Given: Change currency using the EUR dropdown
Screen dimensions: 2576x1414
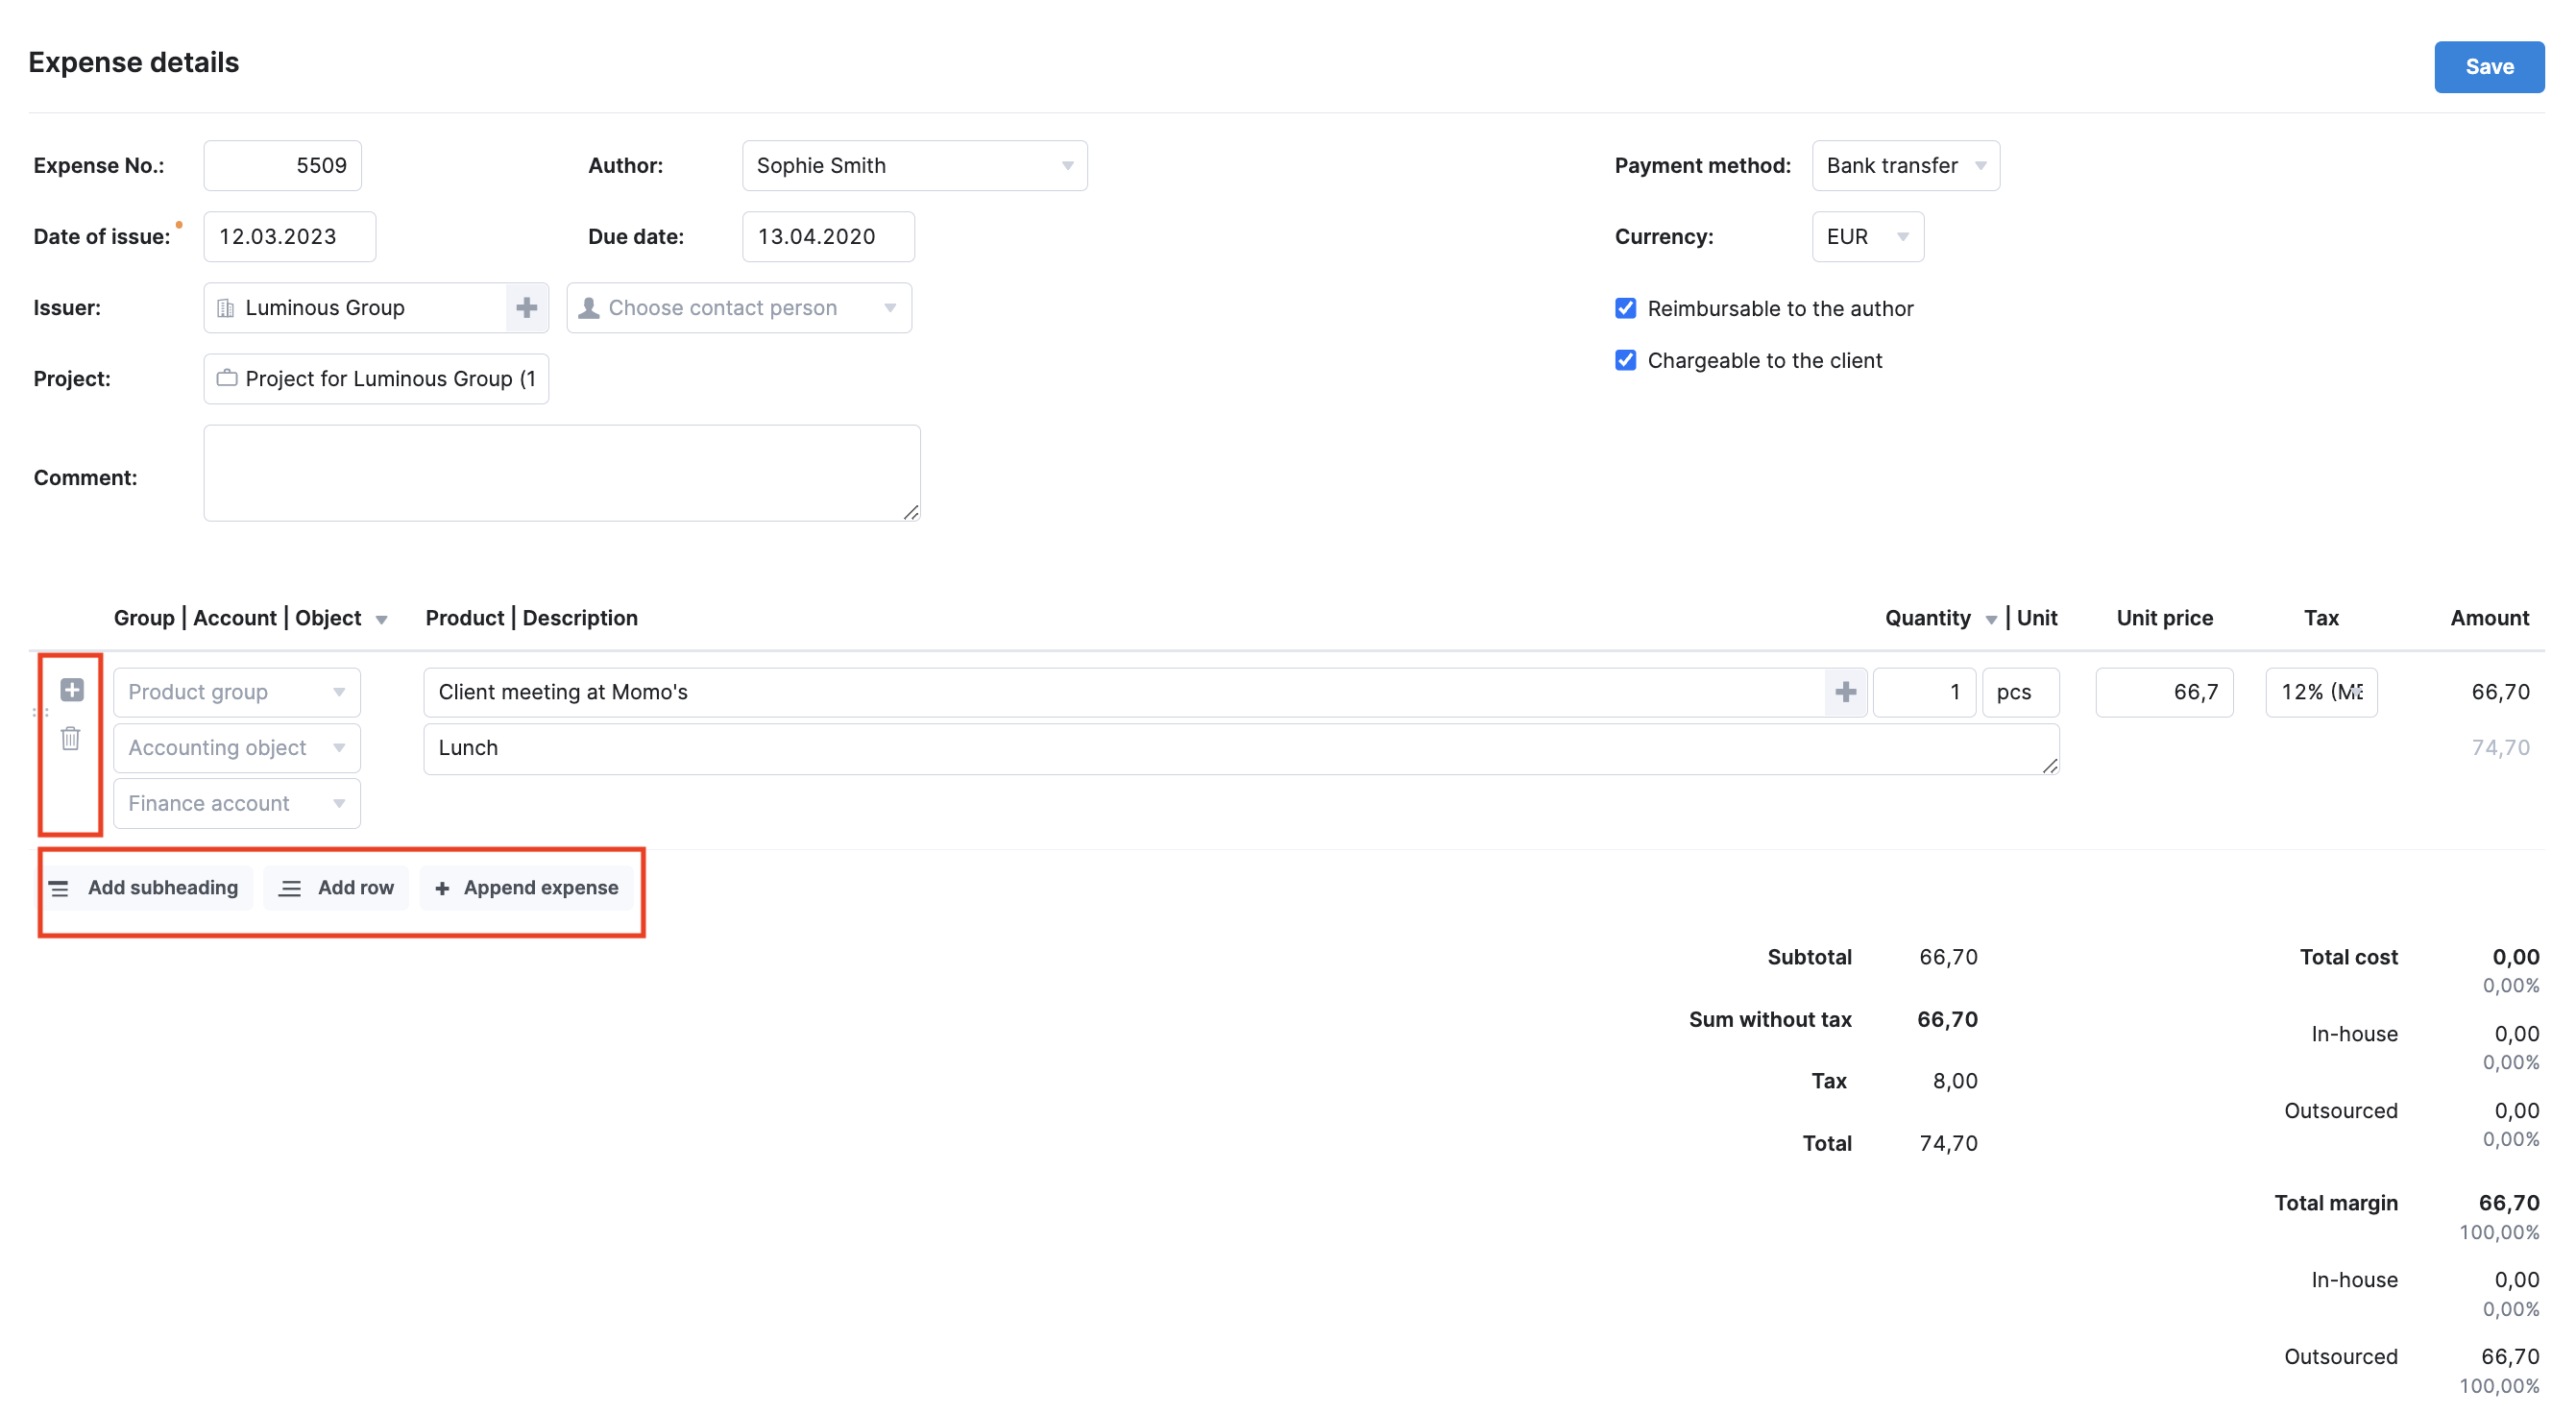Looking at the screenshot, I should 1901,236.
